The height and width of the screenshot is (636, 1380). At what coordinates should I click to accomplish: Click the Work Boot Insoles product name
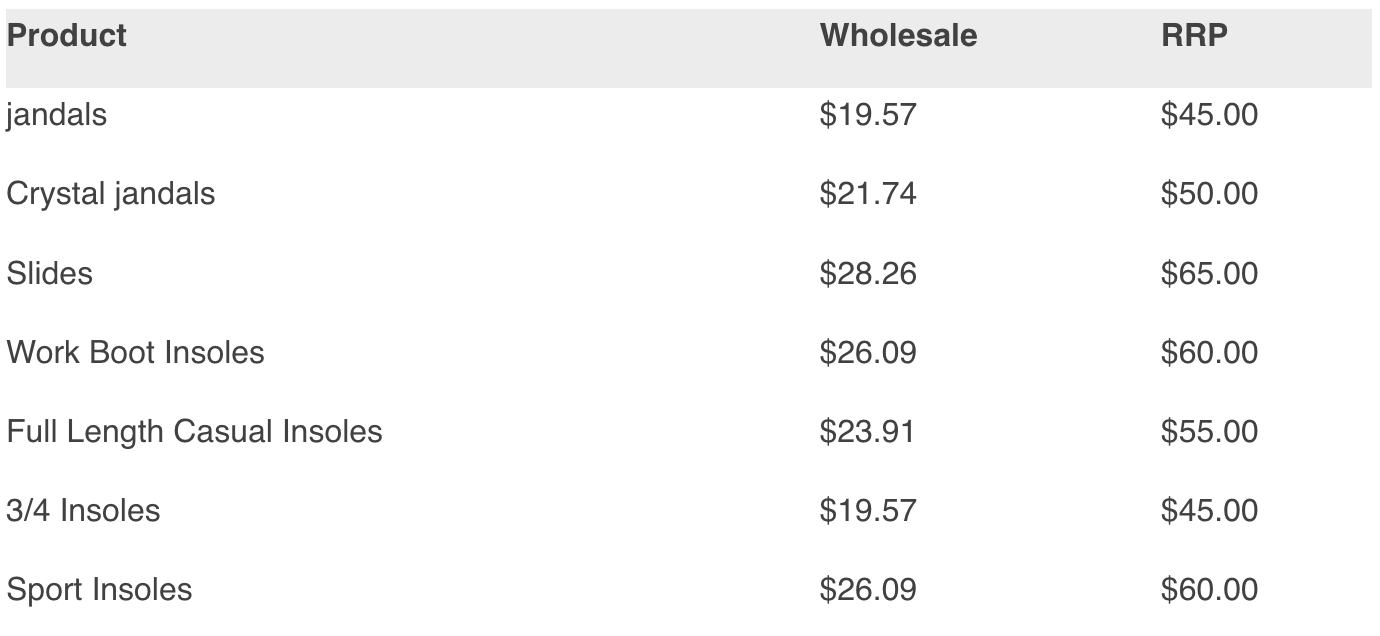tap(135, 352)
